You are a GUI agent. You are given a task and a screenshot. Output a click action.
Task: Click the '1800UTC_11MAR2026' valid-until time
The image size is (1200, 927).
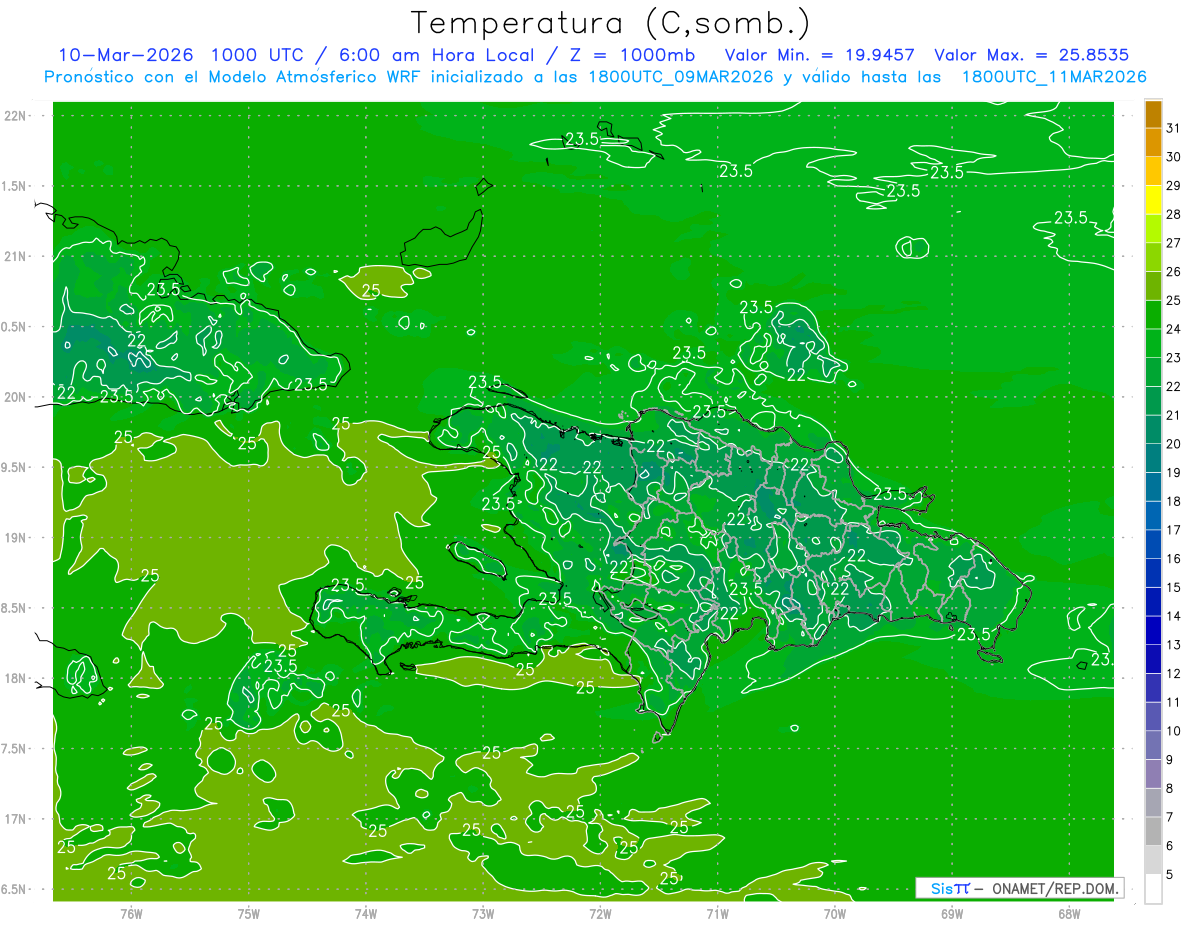(x=1054, y=77)
